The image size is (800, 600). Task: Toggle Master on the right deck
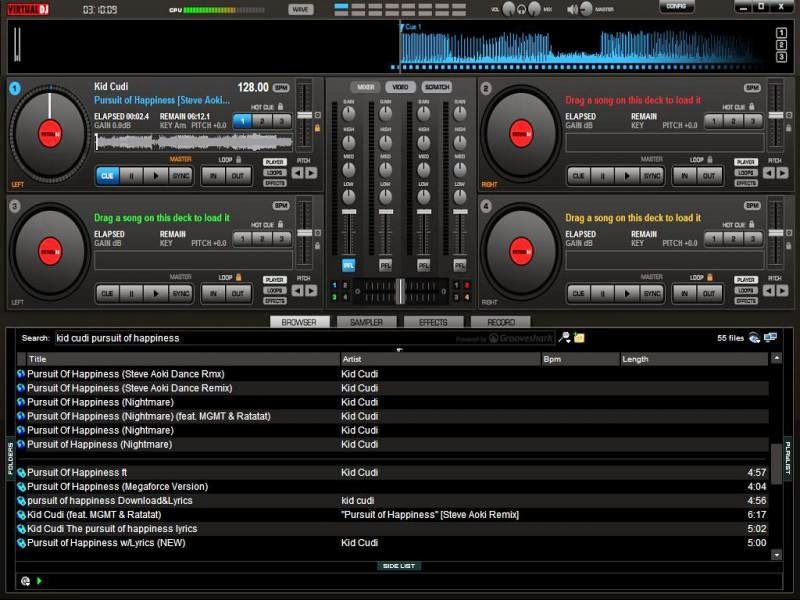(651, 158)
